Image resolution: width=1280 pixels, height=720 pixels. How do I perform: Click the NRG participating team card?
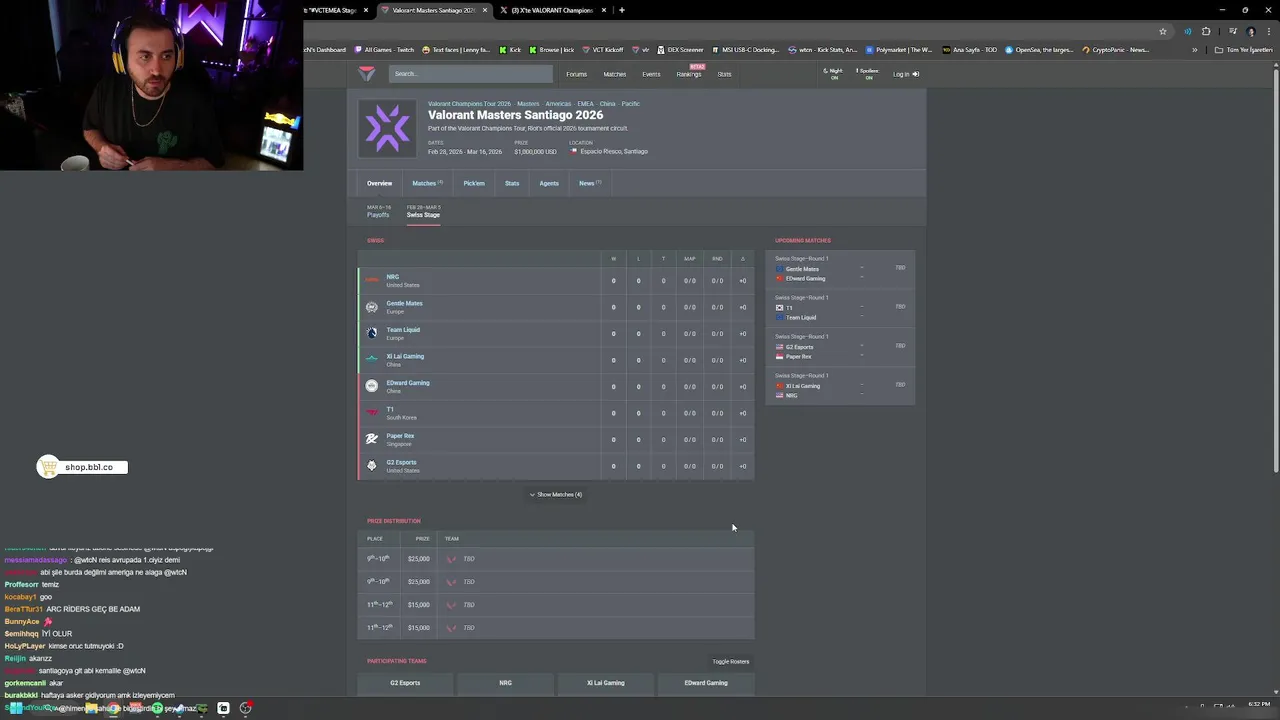(x=505, y=683)
